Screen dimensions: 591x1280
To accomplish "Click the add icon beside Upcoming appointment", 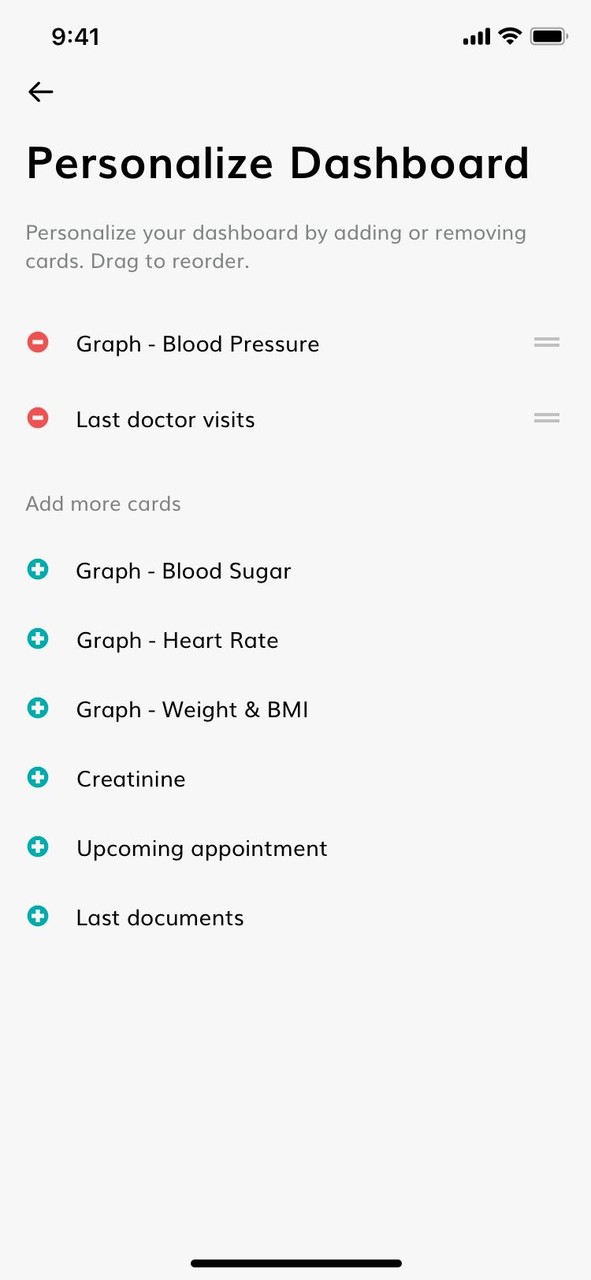I will (37, 846).
